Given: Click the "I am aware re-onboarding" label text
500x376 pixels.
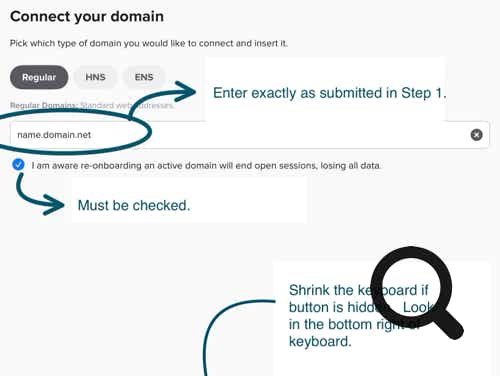Looking at the screenshot, I should pyautogui.click(x=206, y=166).
